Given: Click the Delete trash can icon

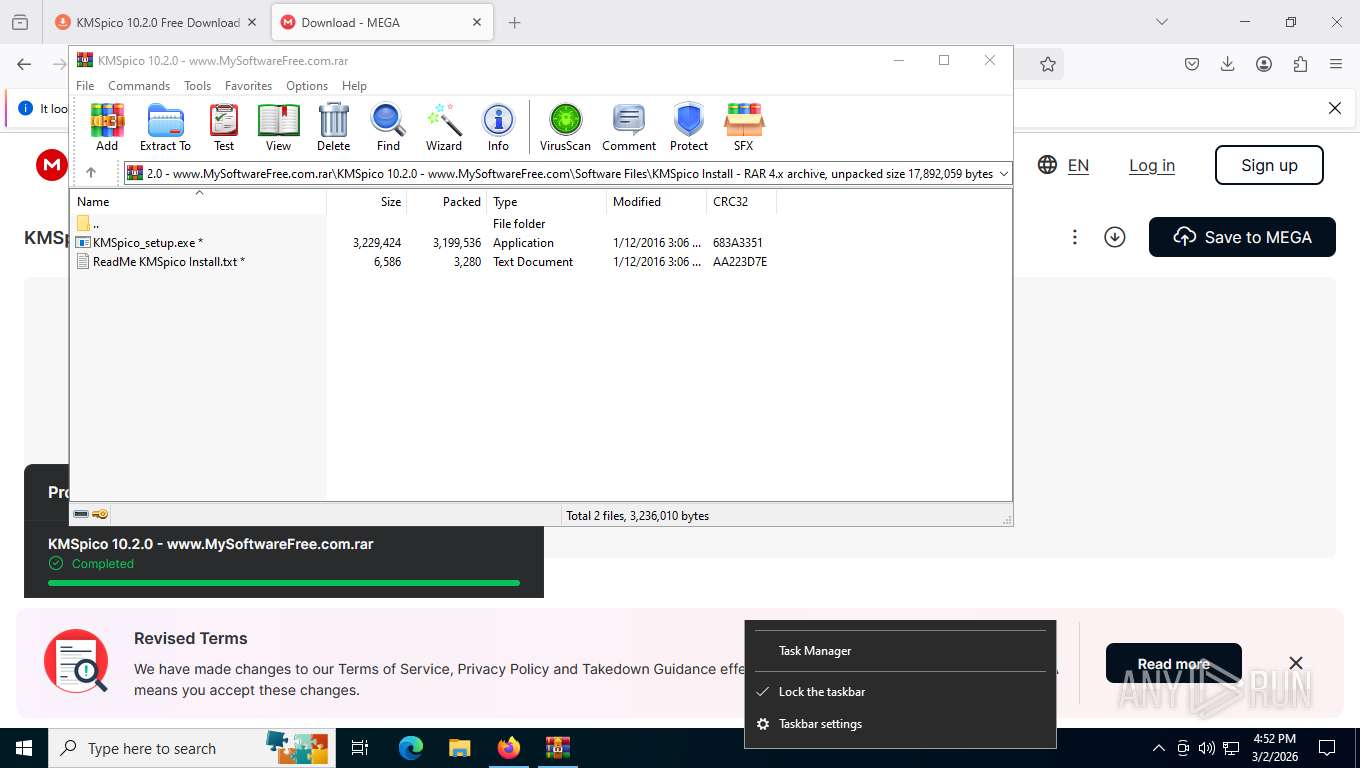Looking at the screenshot, I should (333, 127).
